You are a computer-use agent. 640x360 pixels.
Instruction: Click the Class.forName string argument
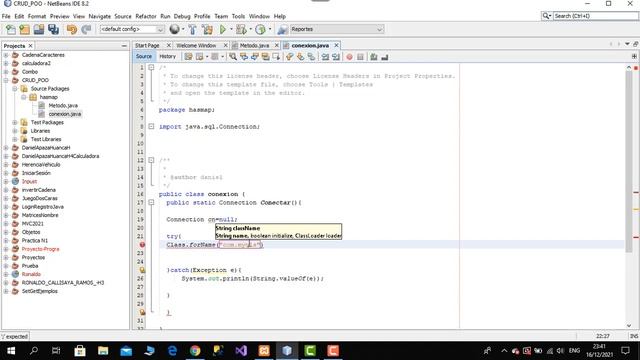[x=240, y=244]
